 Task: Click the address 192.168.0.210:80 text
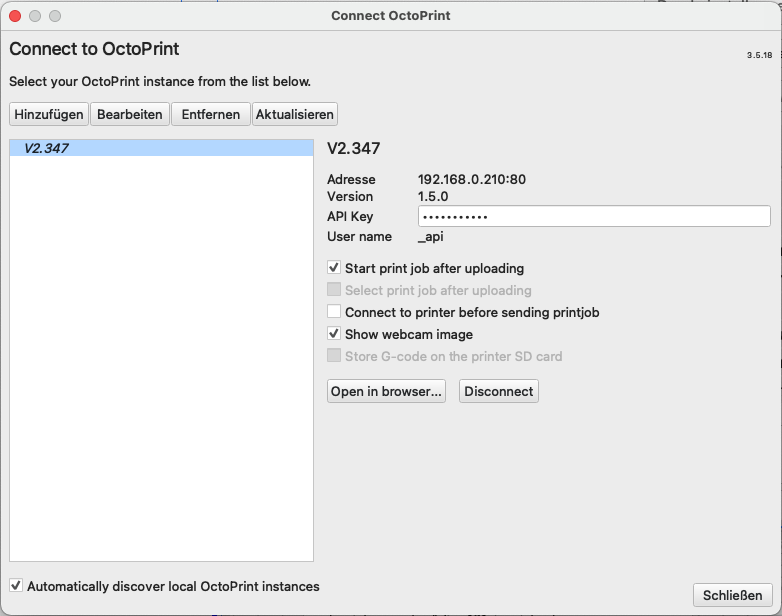[x=471, y=180]
